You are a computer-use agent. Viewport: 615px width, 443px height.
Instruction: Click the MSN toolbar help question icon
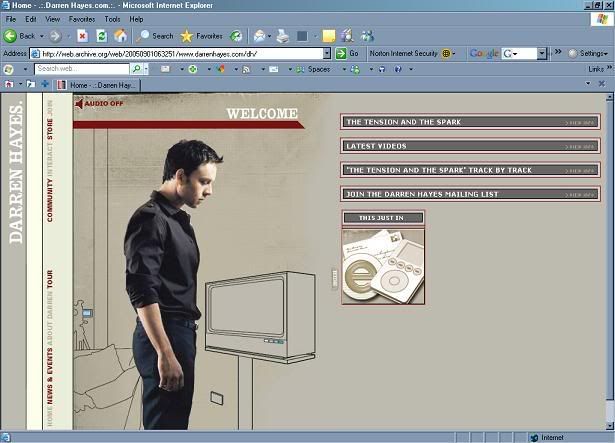(398, 69)
